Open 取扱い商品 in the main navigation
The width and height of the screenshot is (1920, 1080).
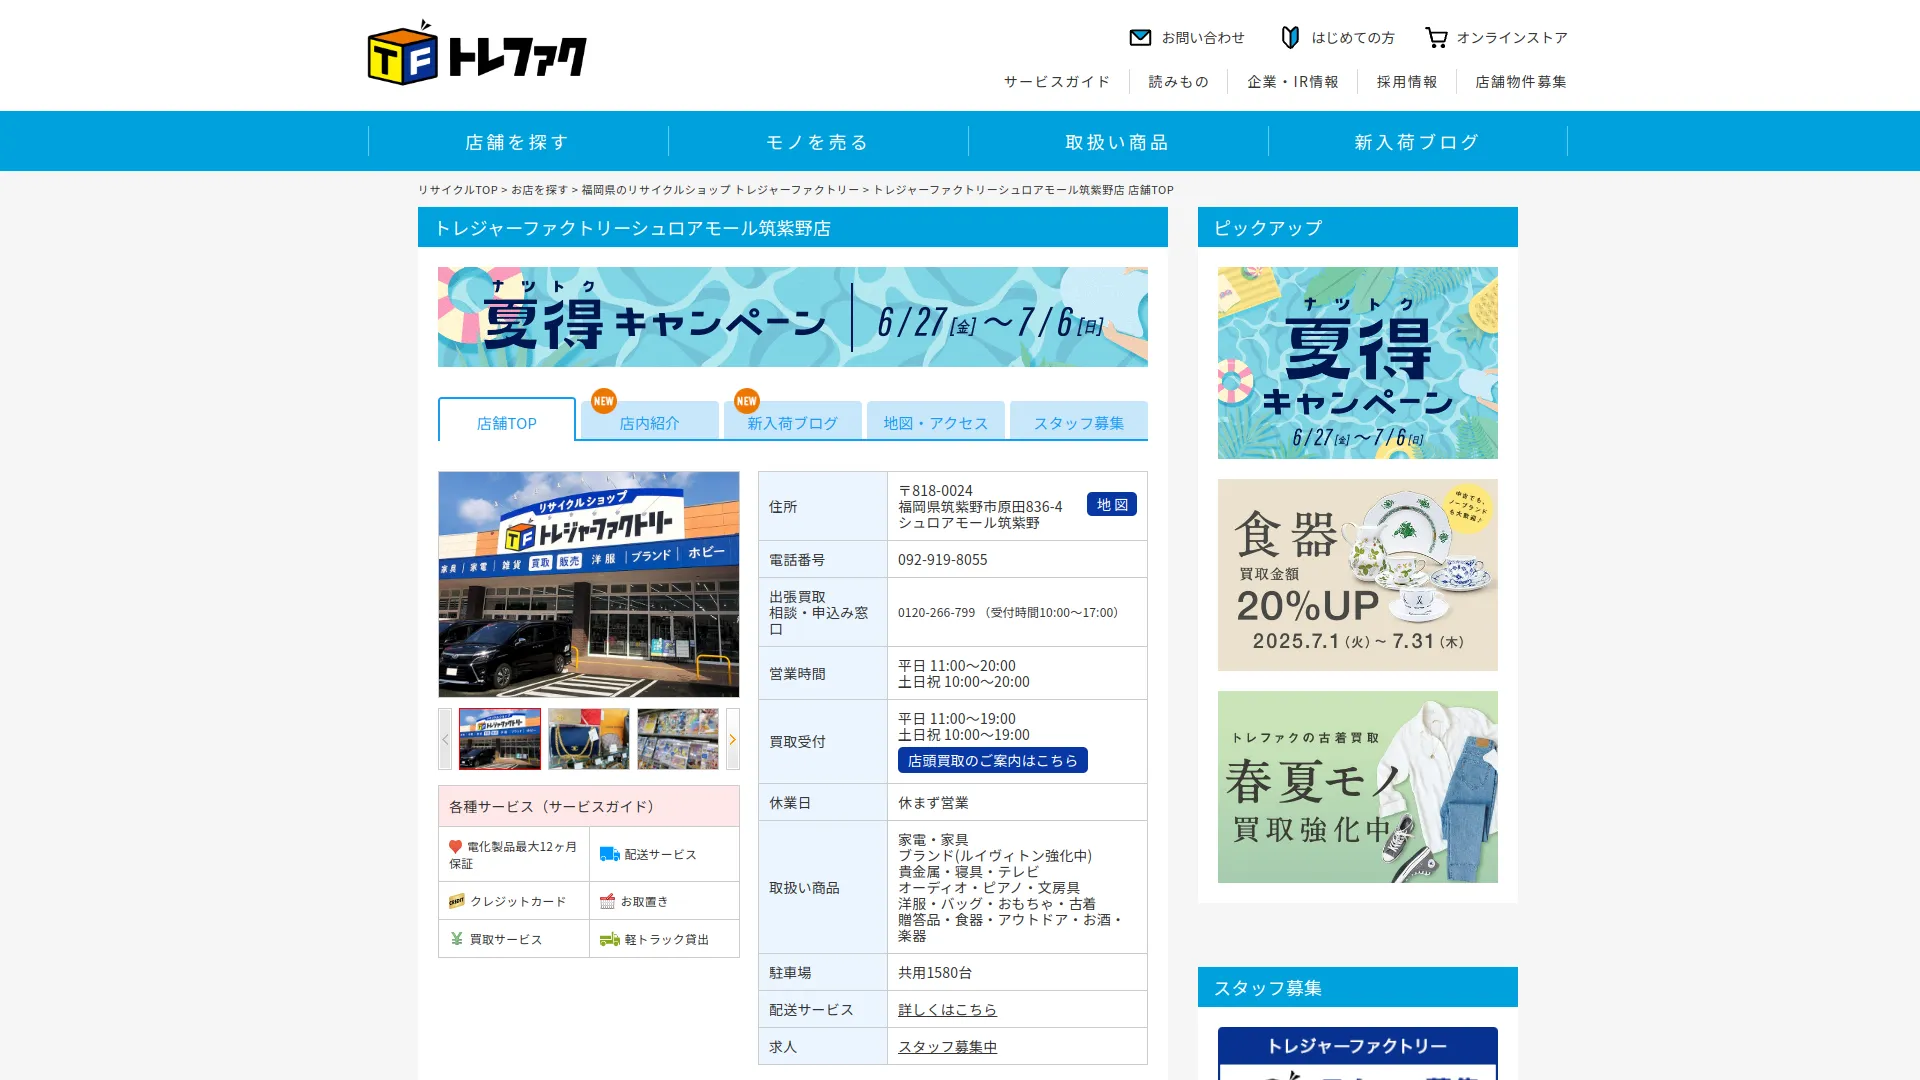[1118, 142]
